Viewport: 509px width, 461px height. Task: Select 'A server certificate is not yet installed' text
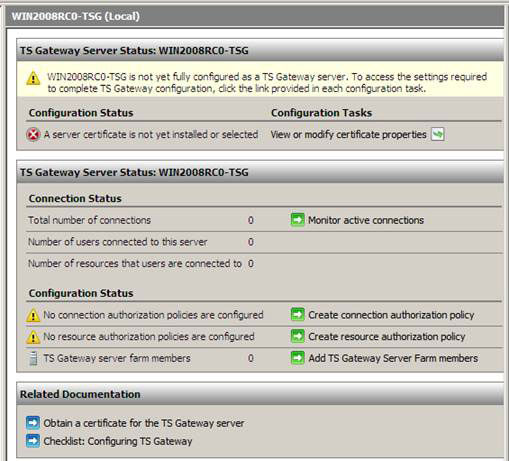pyautogui.click(x=151, y=135)
